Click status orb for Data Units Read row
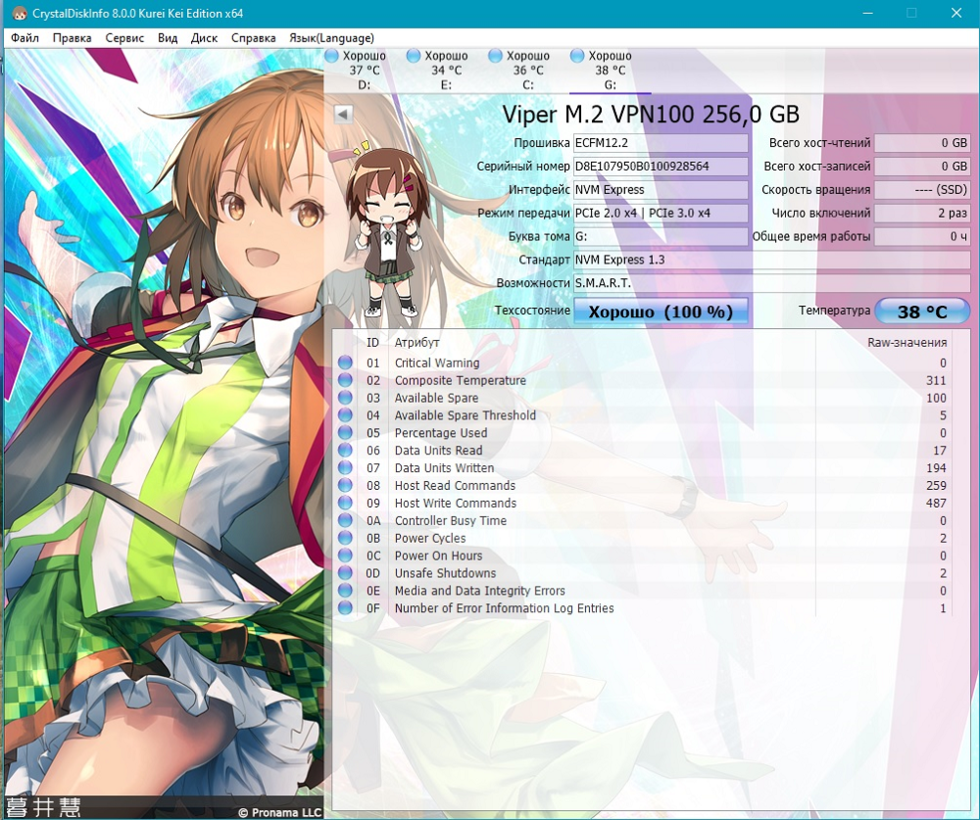The image size is (980, 820). click(345, 450)
